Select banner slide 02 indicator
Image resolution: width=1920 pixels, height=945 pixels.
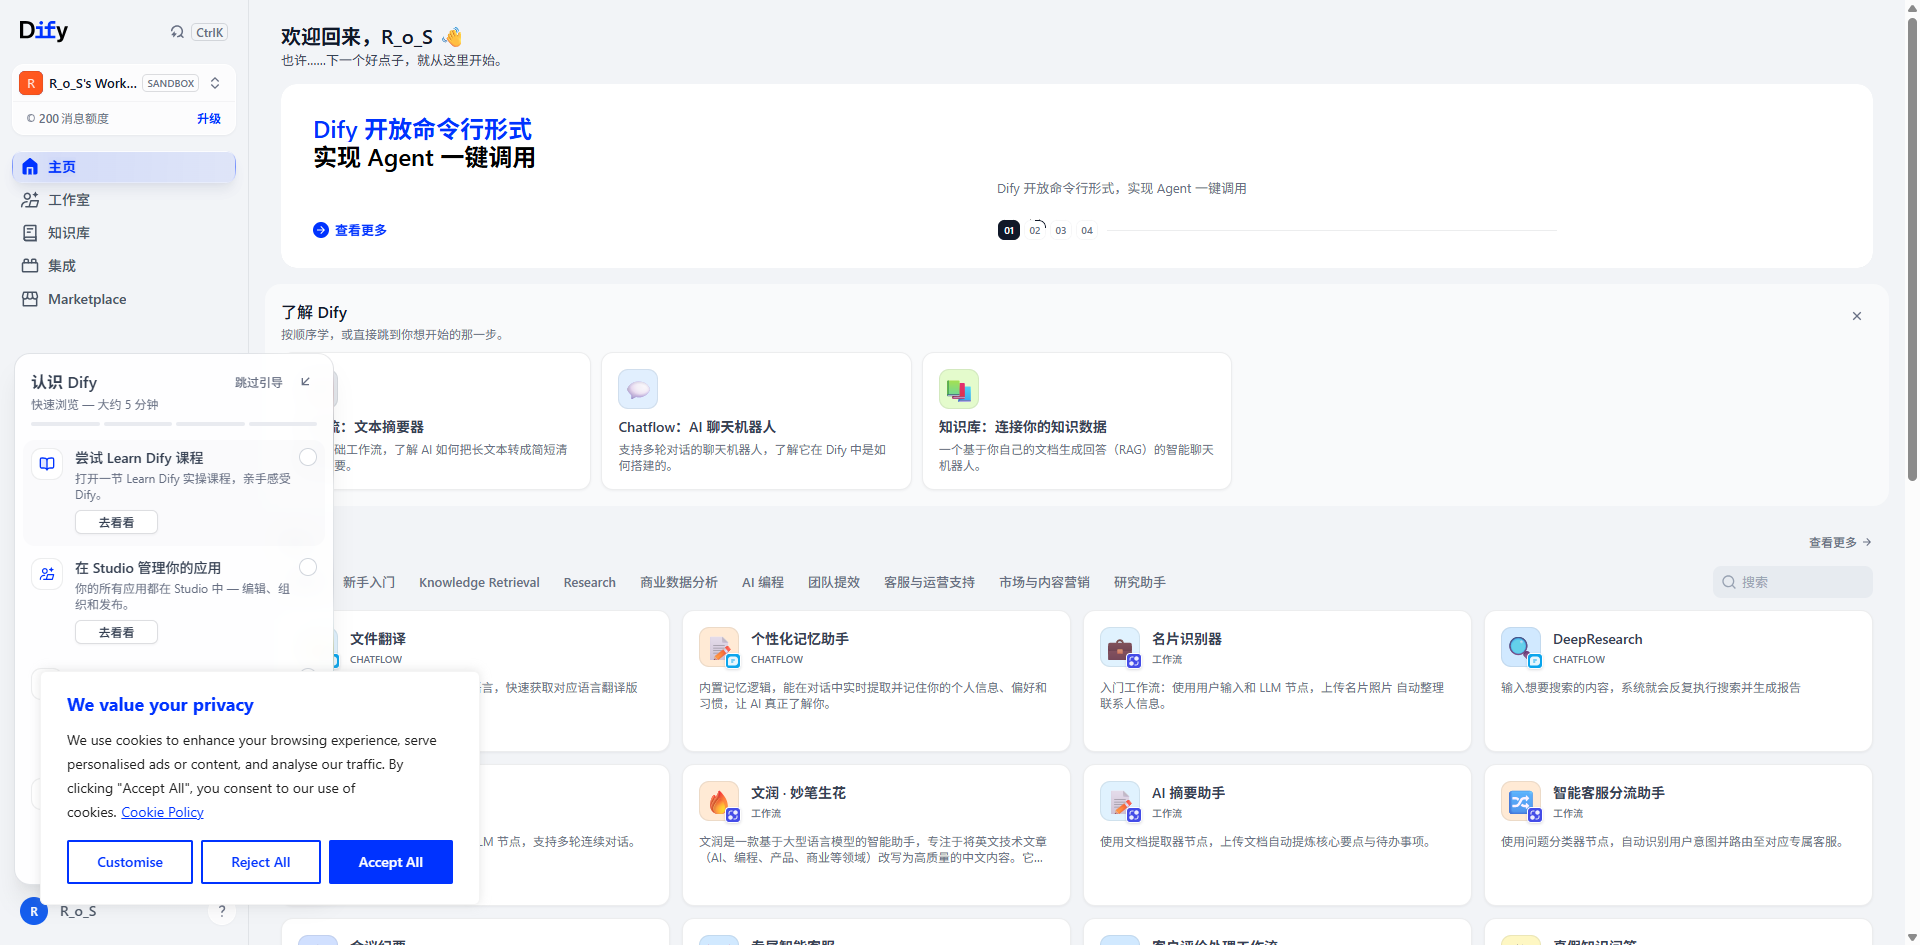pyautogui.click(x=1035, y=230)
